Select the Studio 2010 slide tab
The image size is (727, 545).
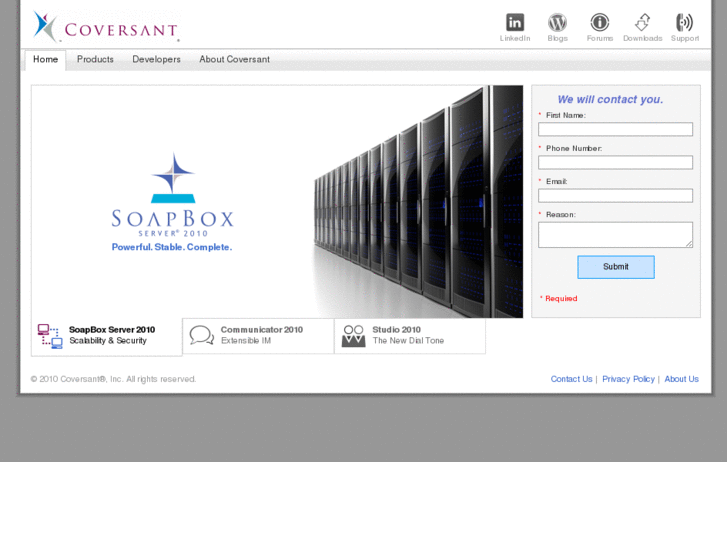[410, 336]
